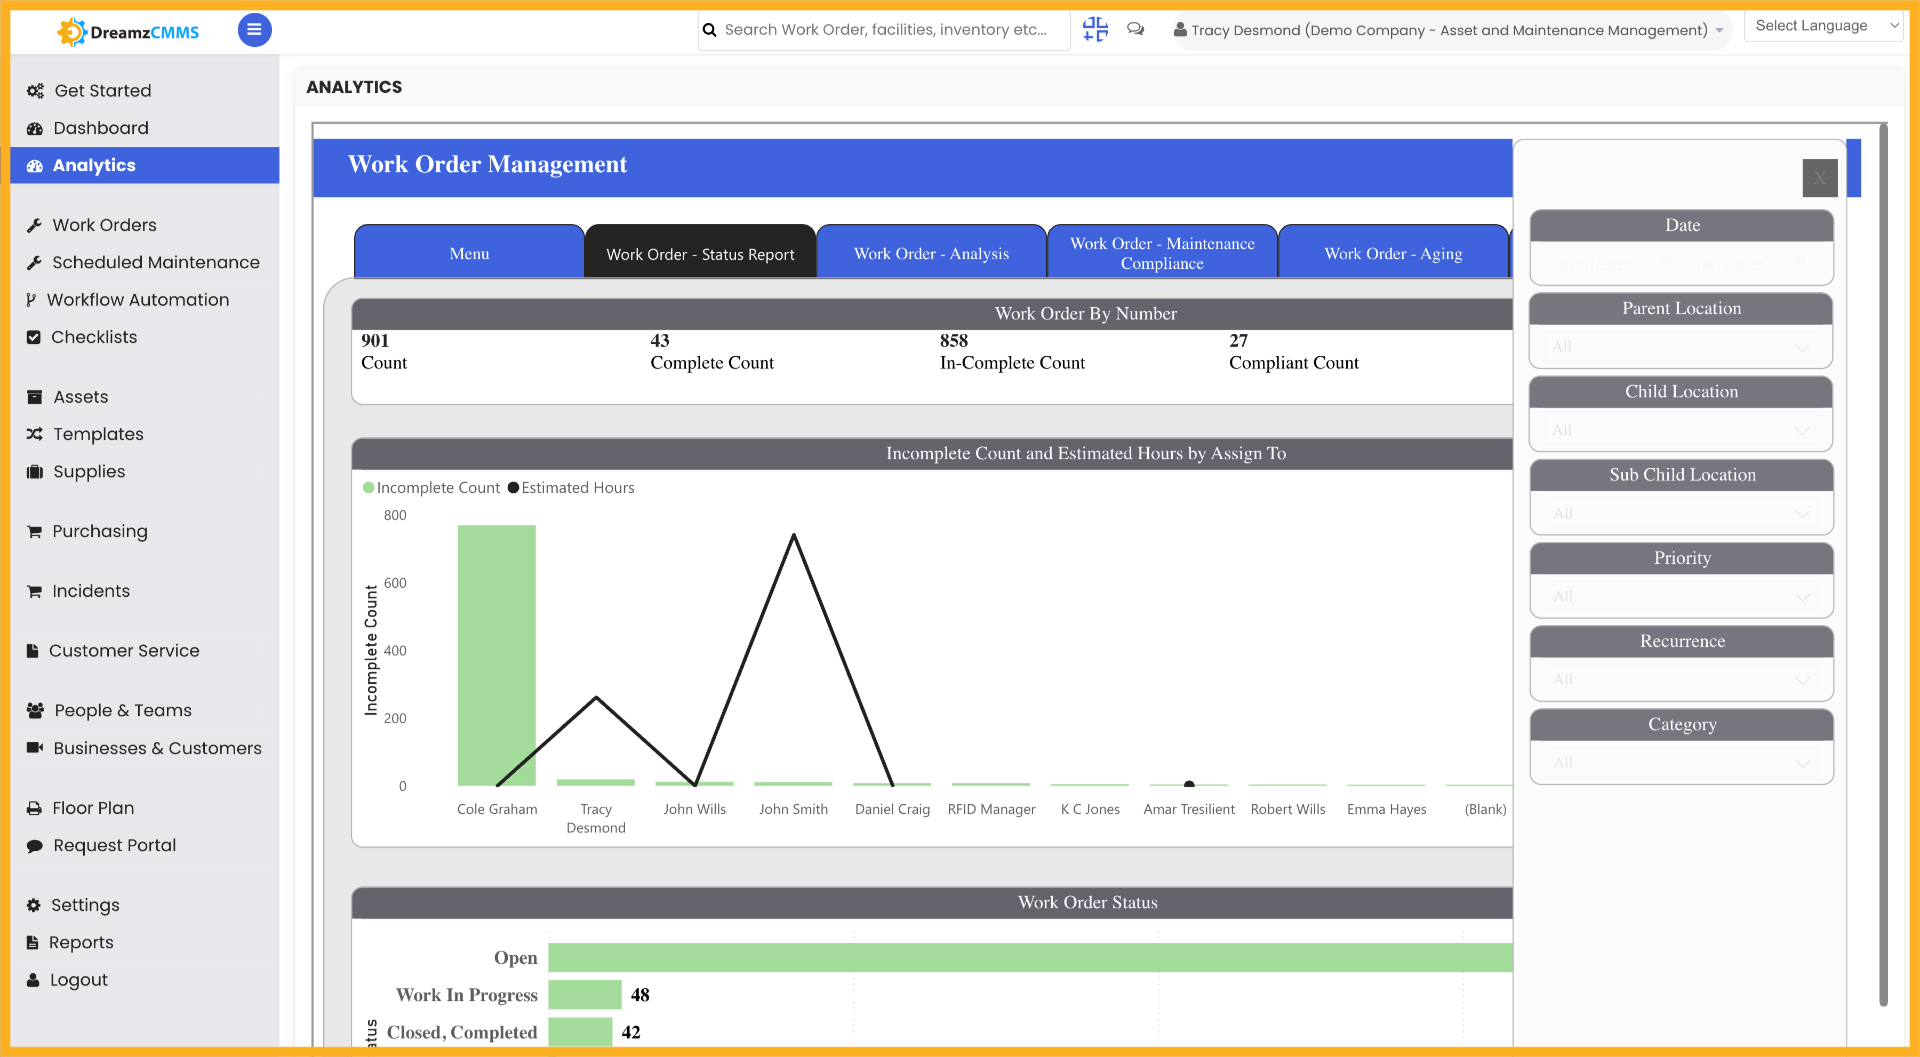
Task: Click the 27 Compliant Count value
Action: 1239,341
